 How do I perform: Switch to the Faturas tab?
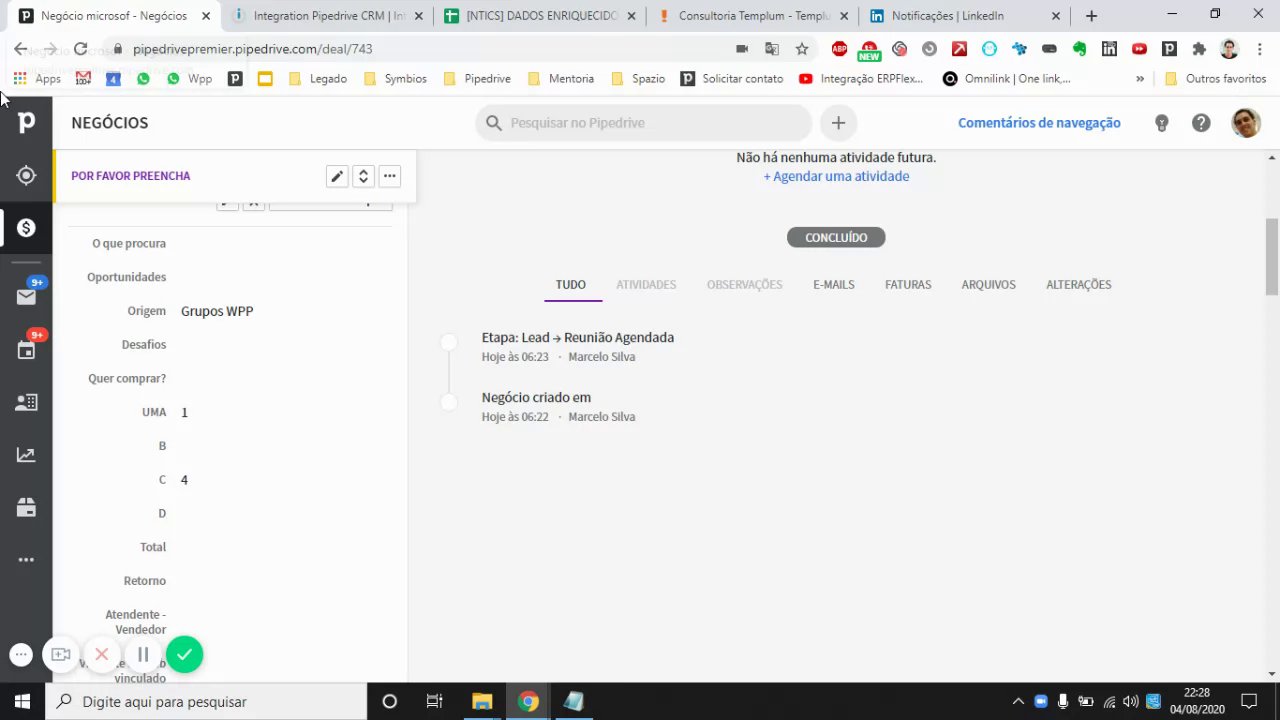[x=908, y=285]
